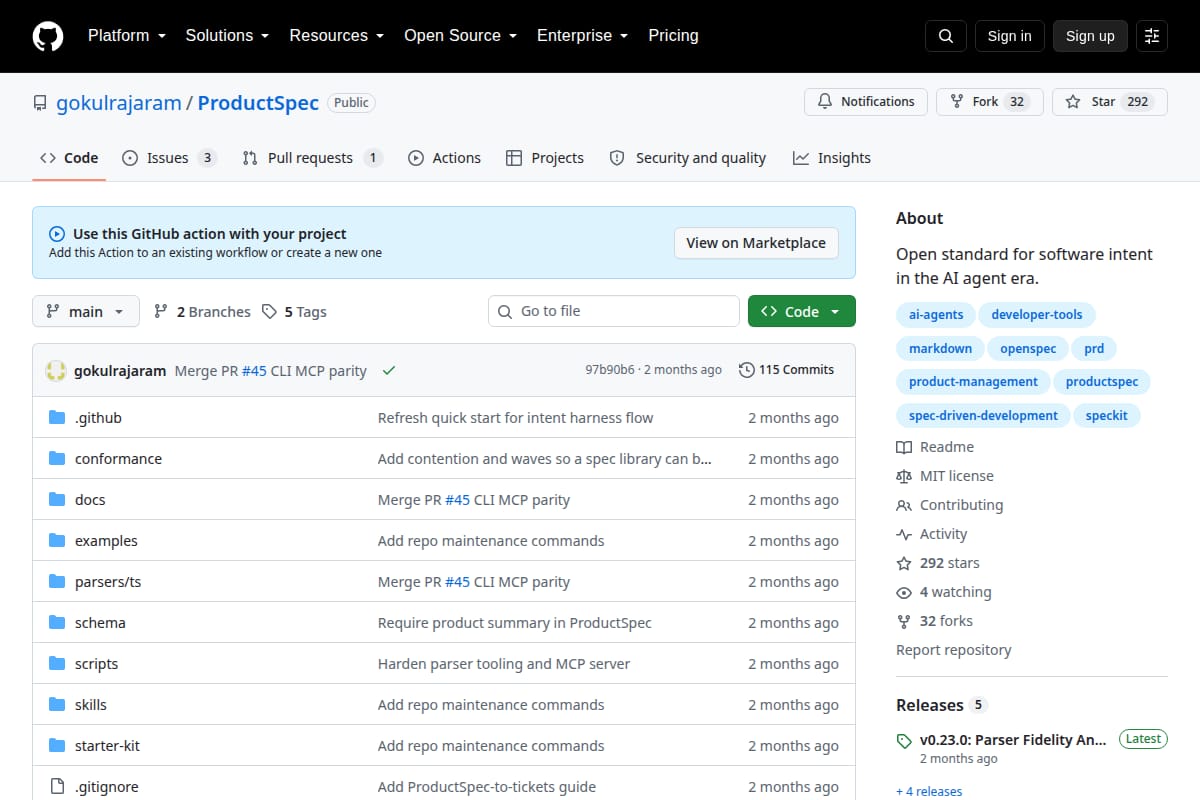Click the .gitignore file icon
The width and height of the screenshot is (1200, 800).
tap(57, 787)
